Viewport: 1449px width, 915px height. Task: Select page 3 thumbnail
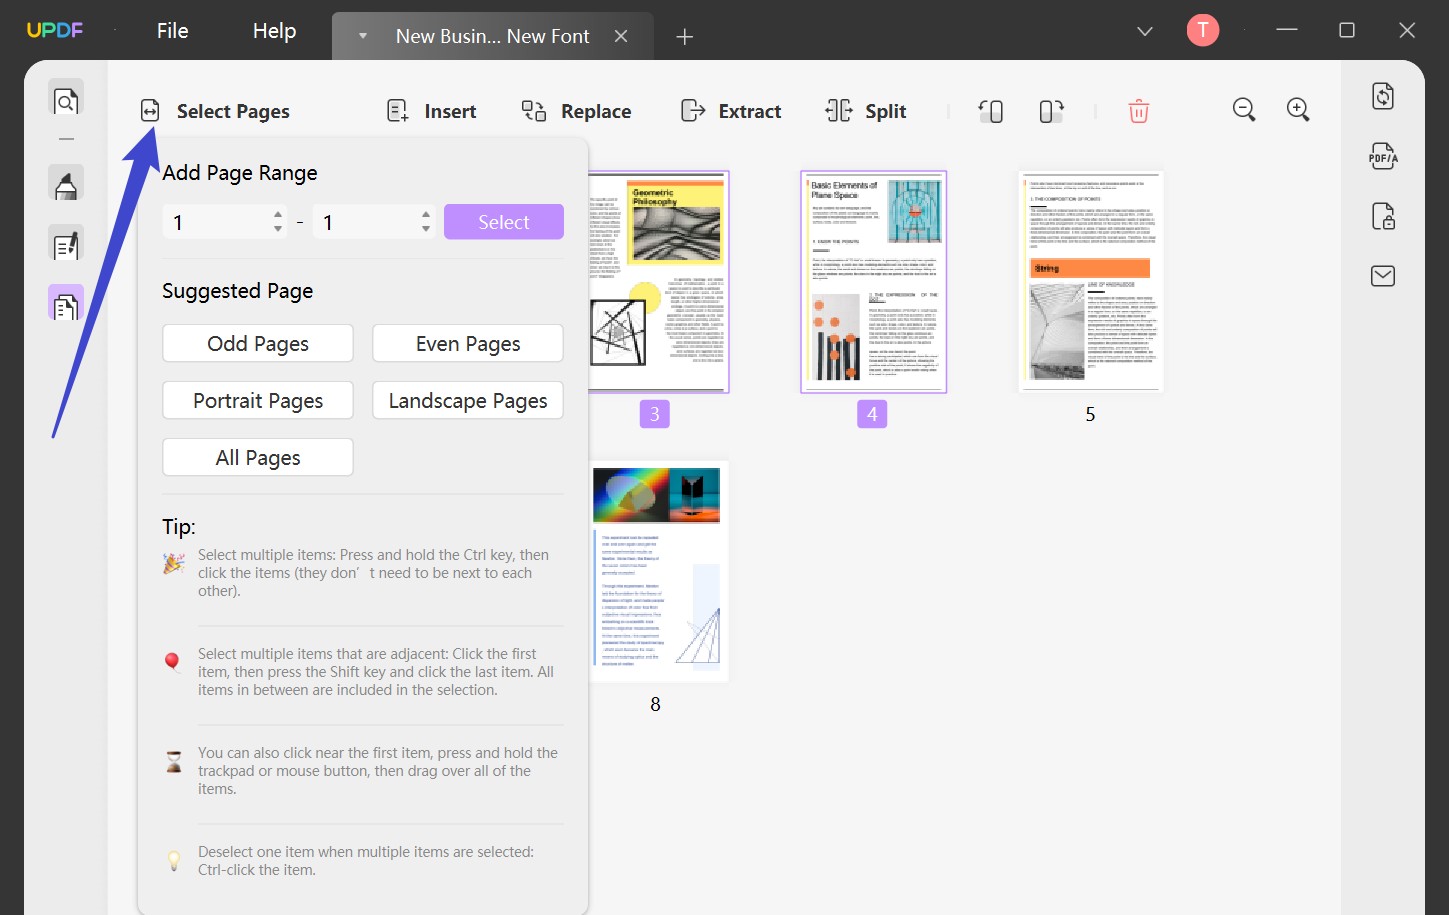658,282
